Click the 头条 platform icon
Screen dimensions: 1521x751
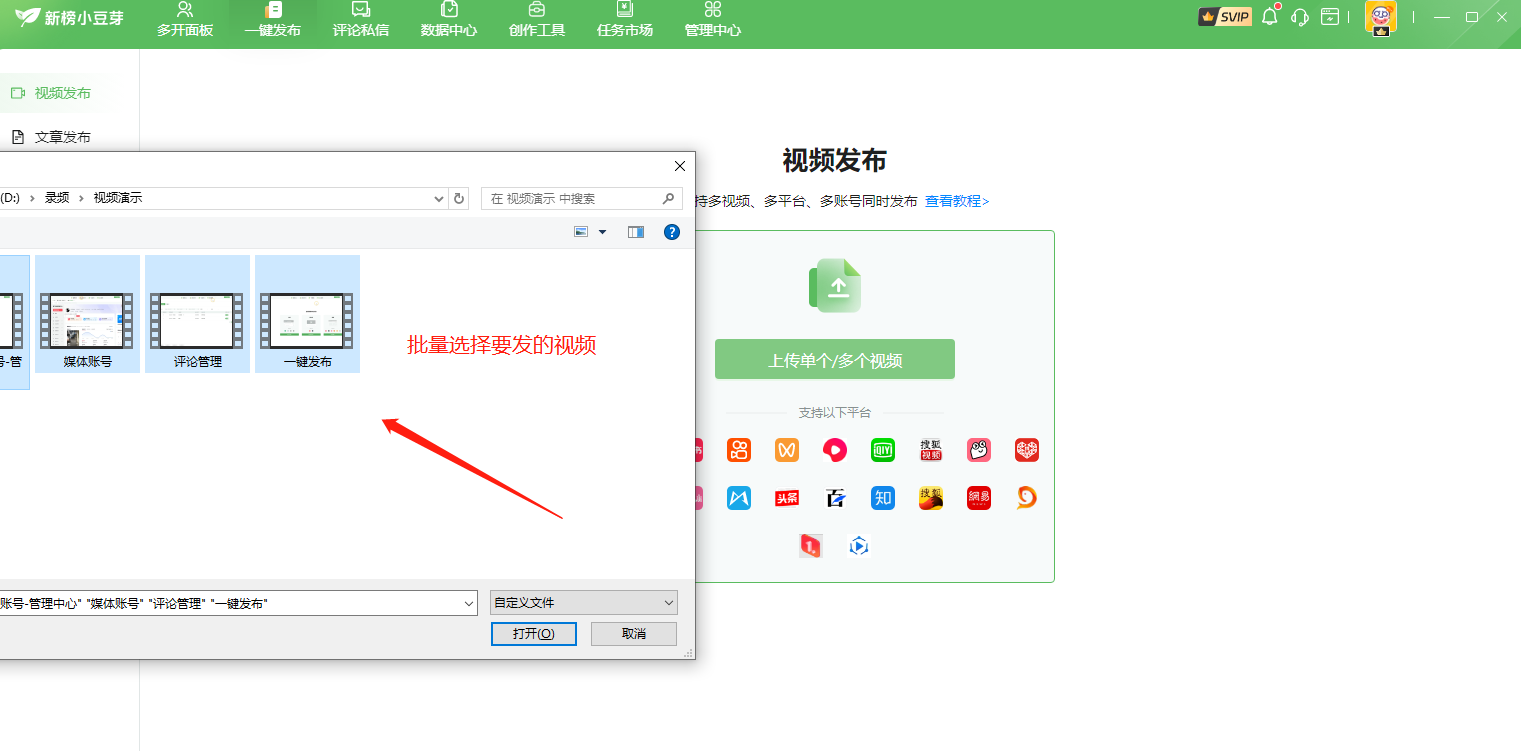point(787,498)
